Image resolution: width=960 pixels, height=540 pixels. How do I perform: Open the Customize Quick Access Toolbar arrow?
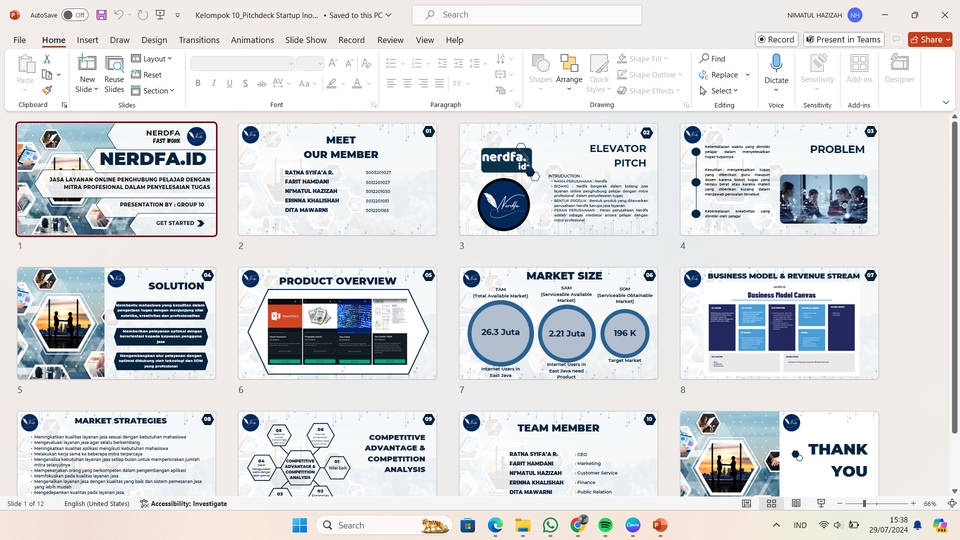[178, 15]
